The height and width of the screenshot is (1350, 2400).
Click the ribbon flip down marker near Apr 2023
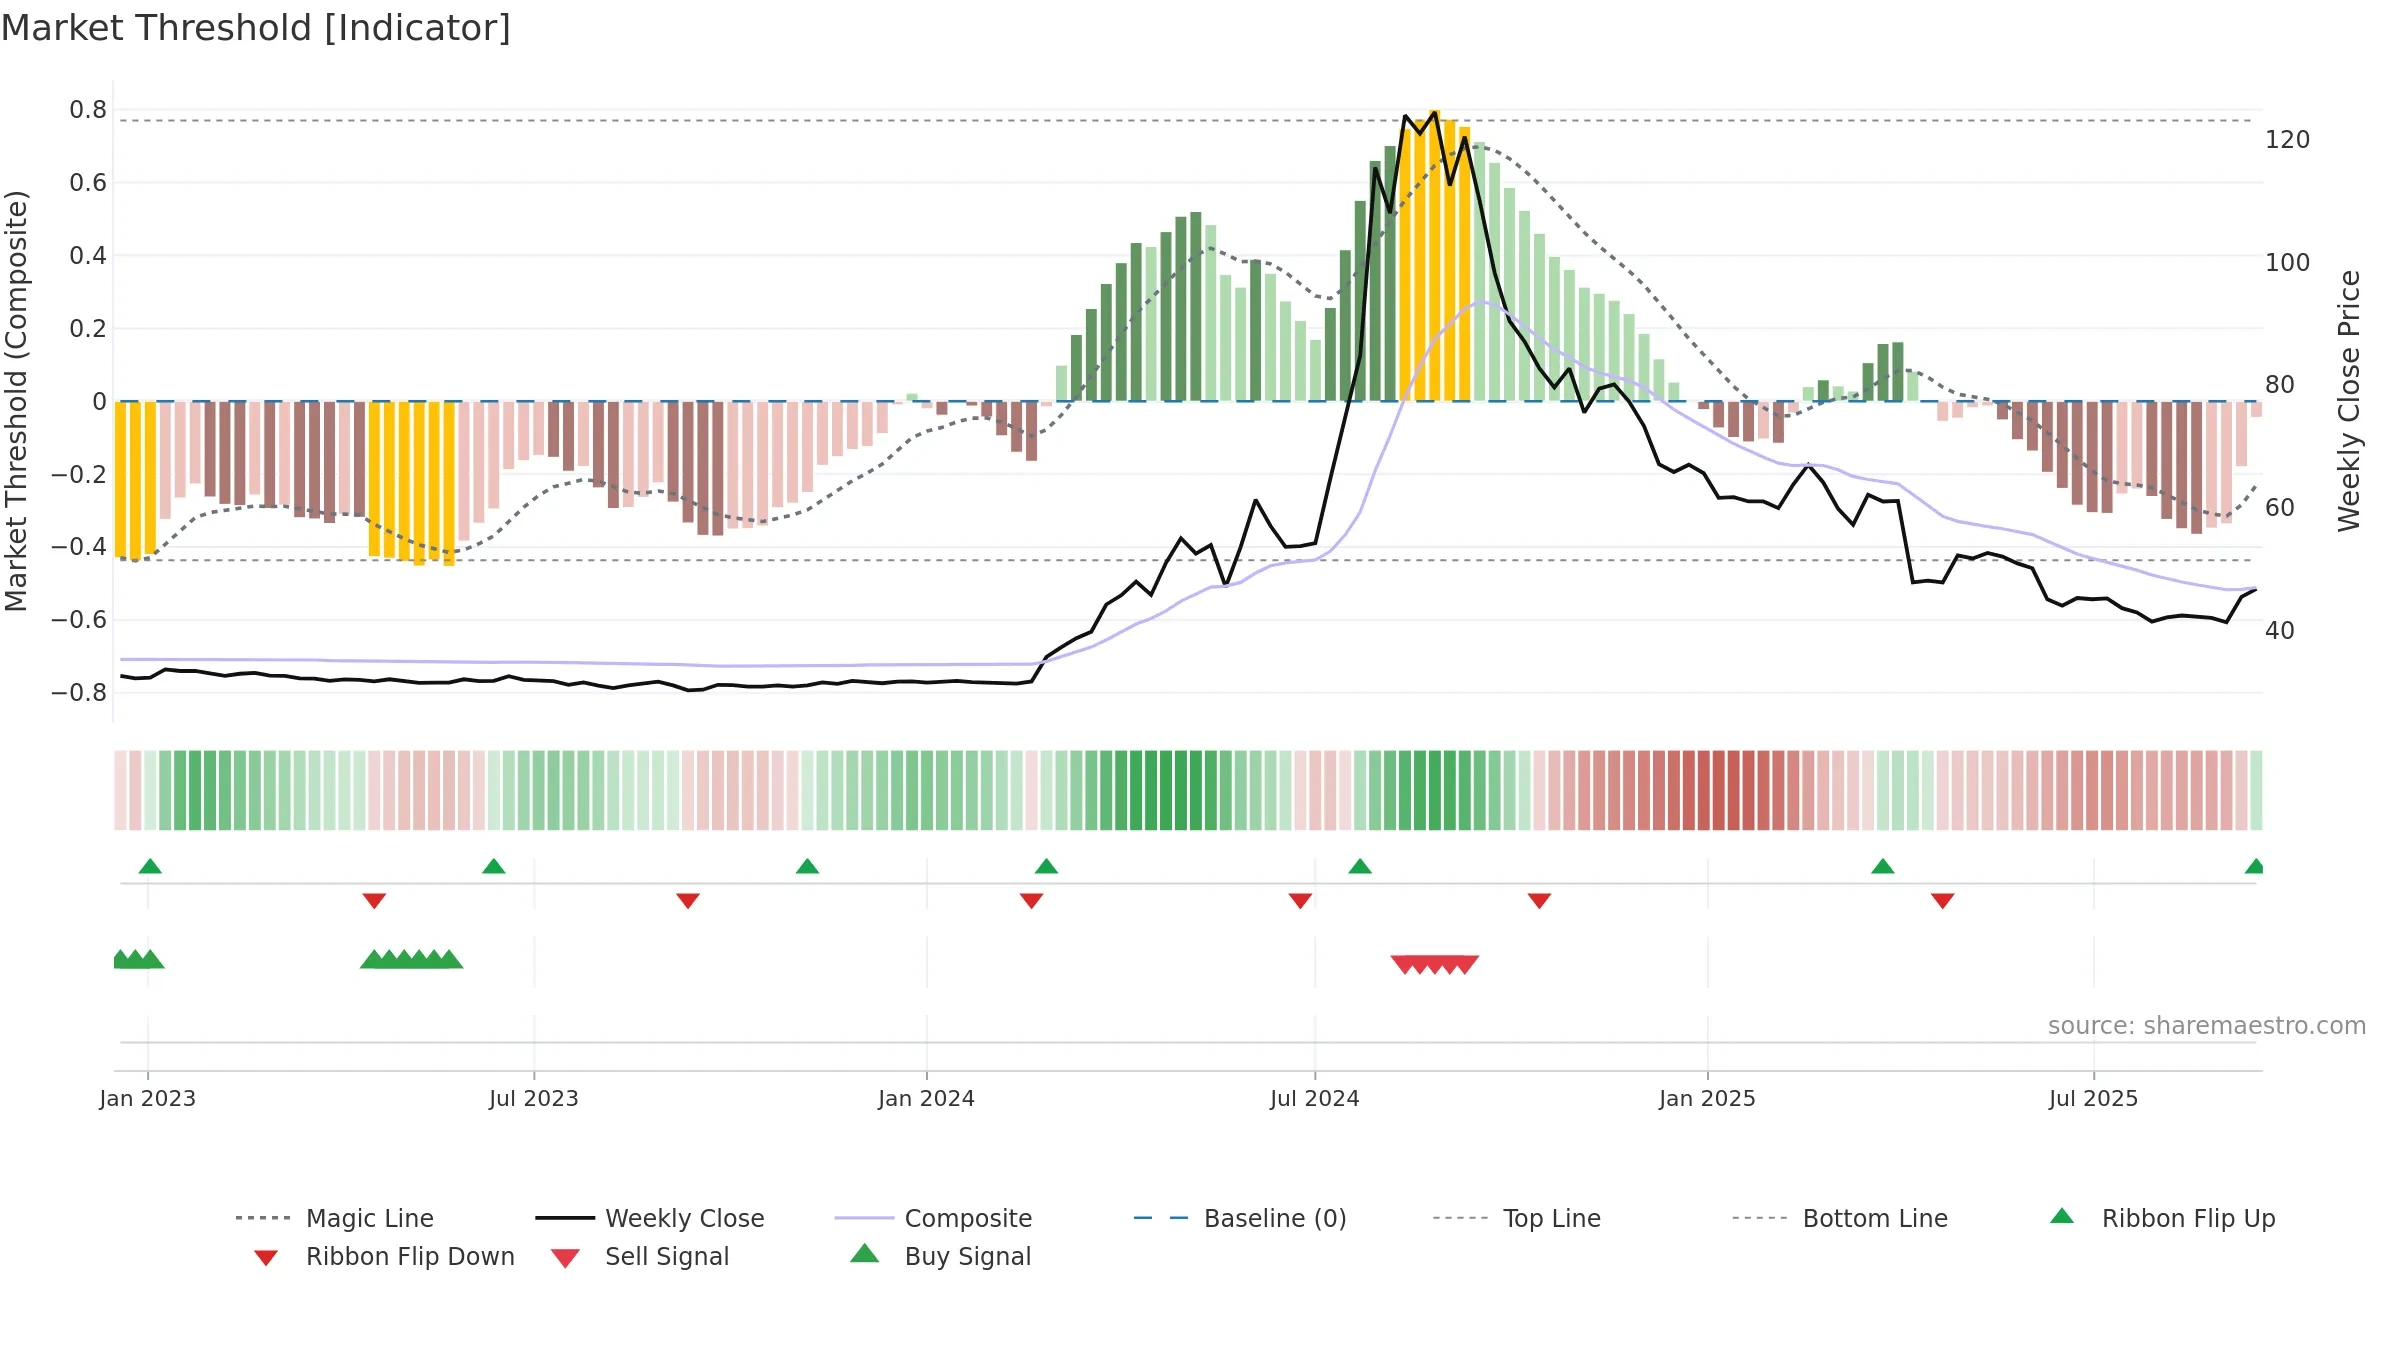click(374, 901)
